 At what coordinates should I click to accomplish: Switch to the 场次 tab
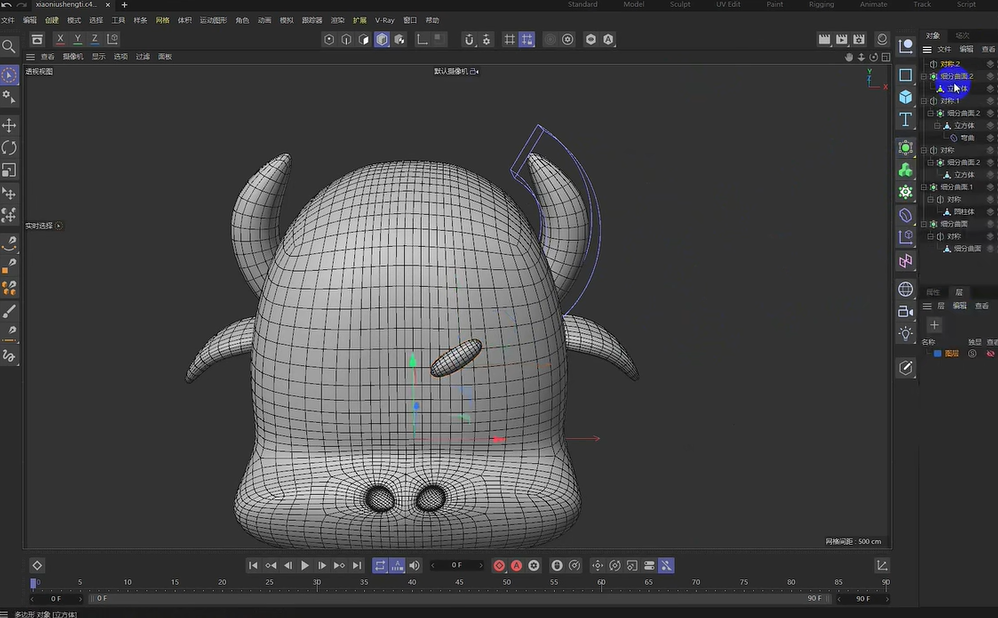963,35
